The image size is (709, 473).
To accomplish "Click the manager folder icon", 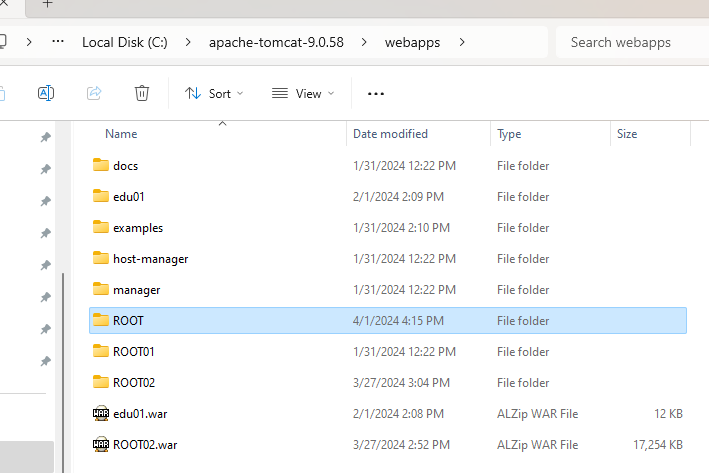I will point(100,289).
